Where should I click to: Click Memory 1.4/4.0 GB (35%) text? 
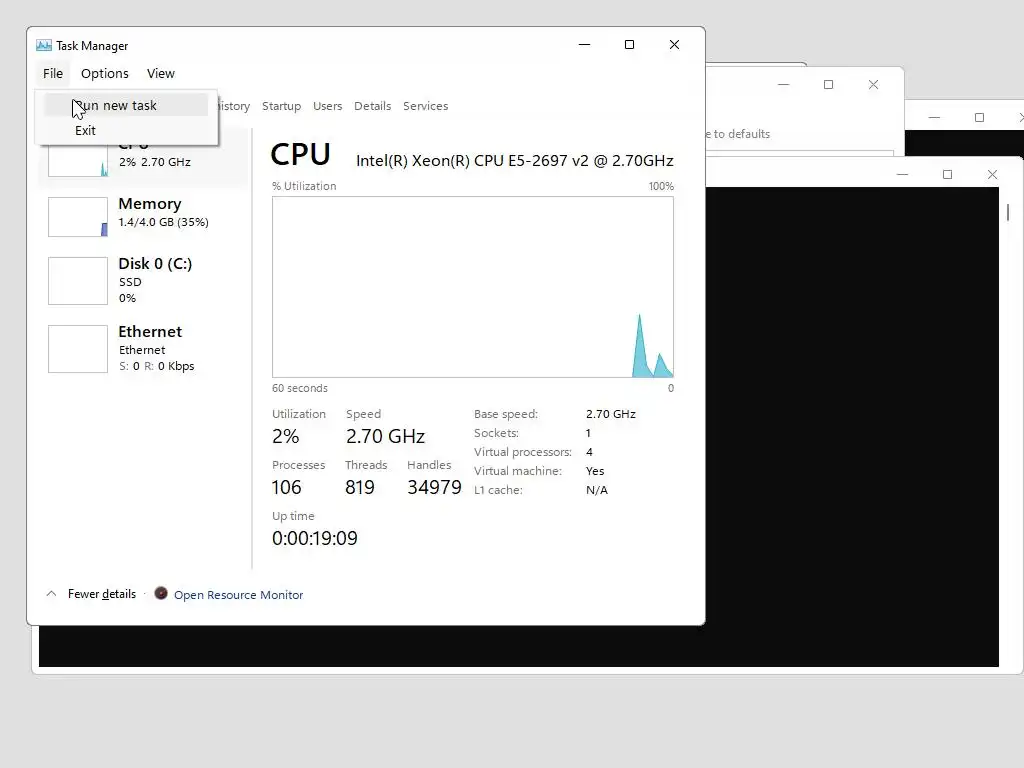tap(163, 222)
